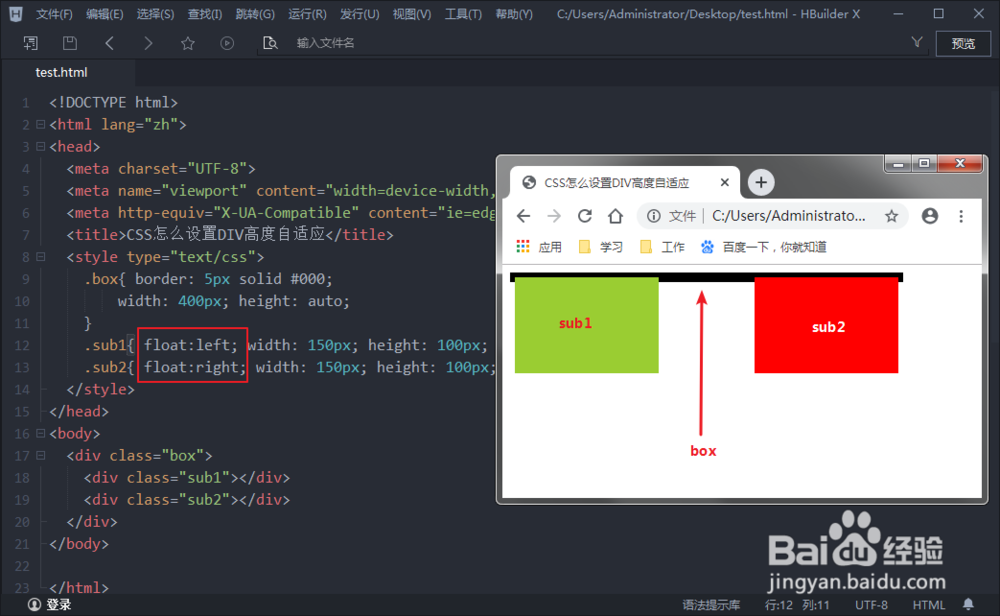Collapse the body element fold at line 16
Viewport: 1000px width, 616px height.
(x=40, y=433)
